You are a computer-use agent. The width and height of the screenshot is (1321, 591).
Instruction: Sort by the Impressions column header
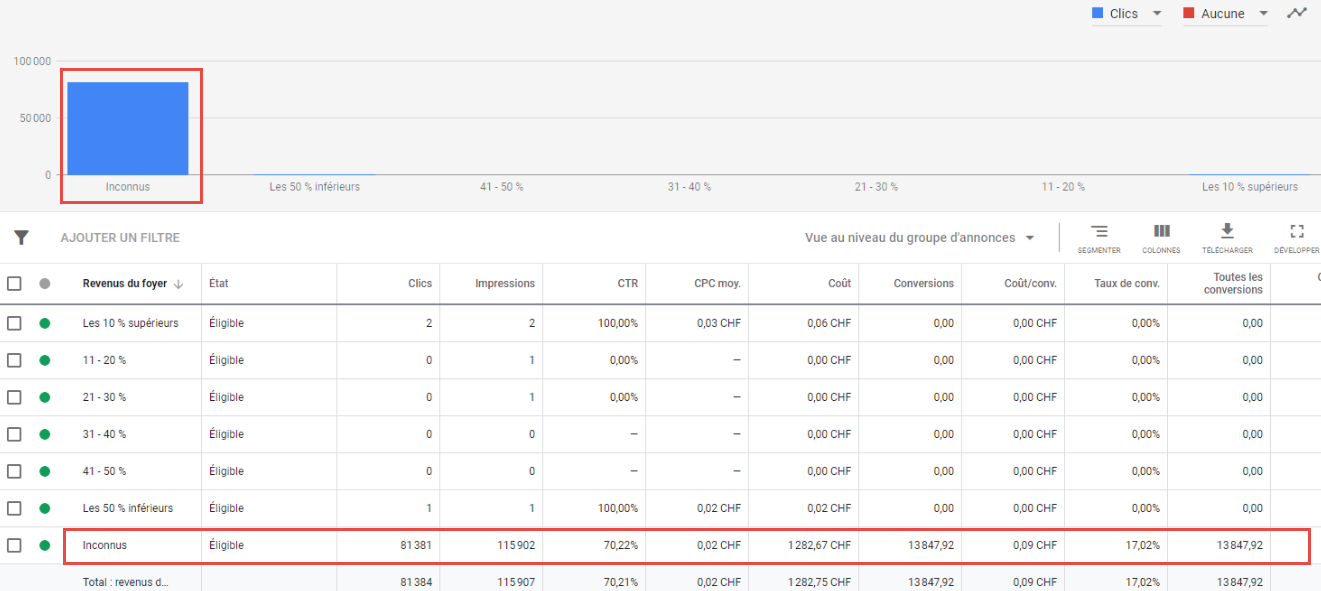pyautogui.click(x=505, y=284)
